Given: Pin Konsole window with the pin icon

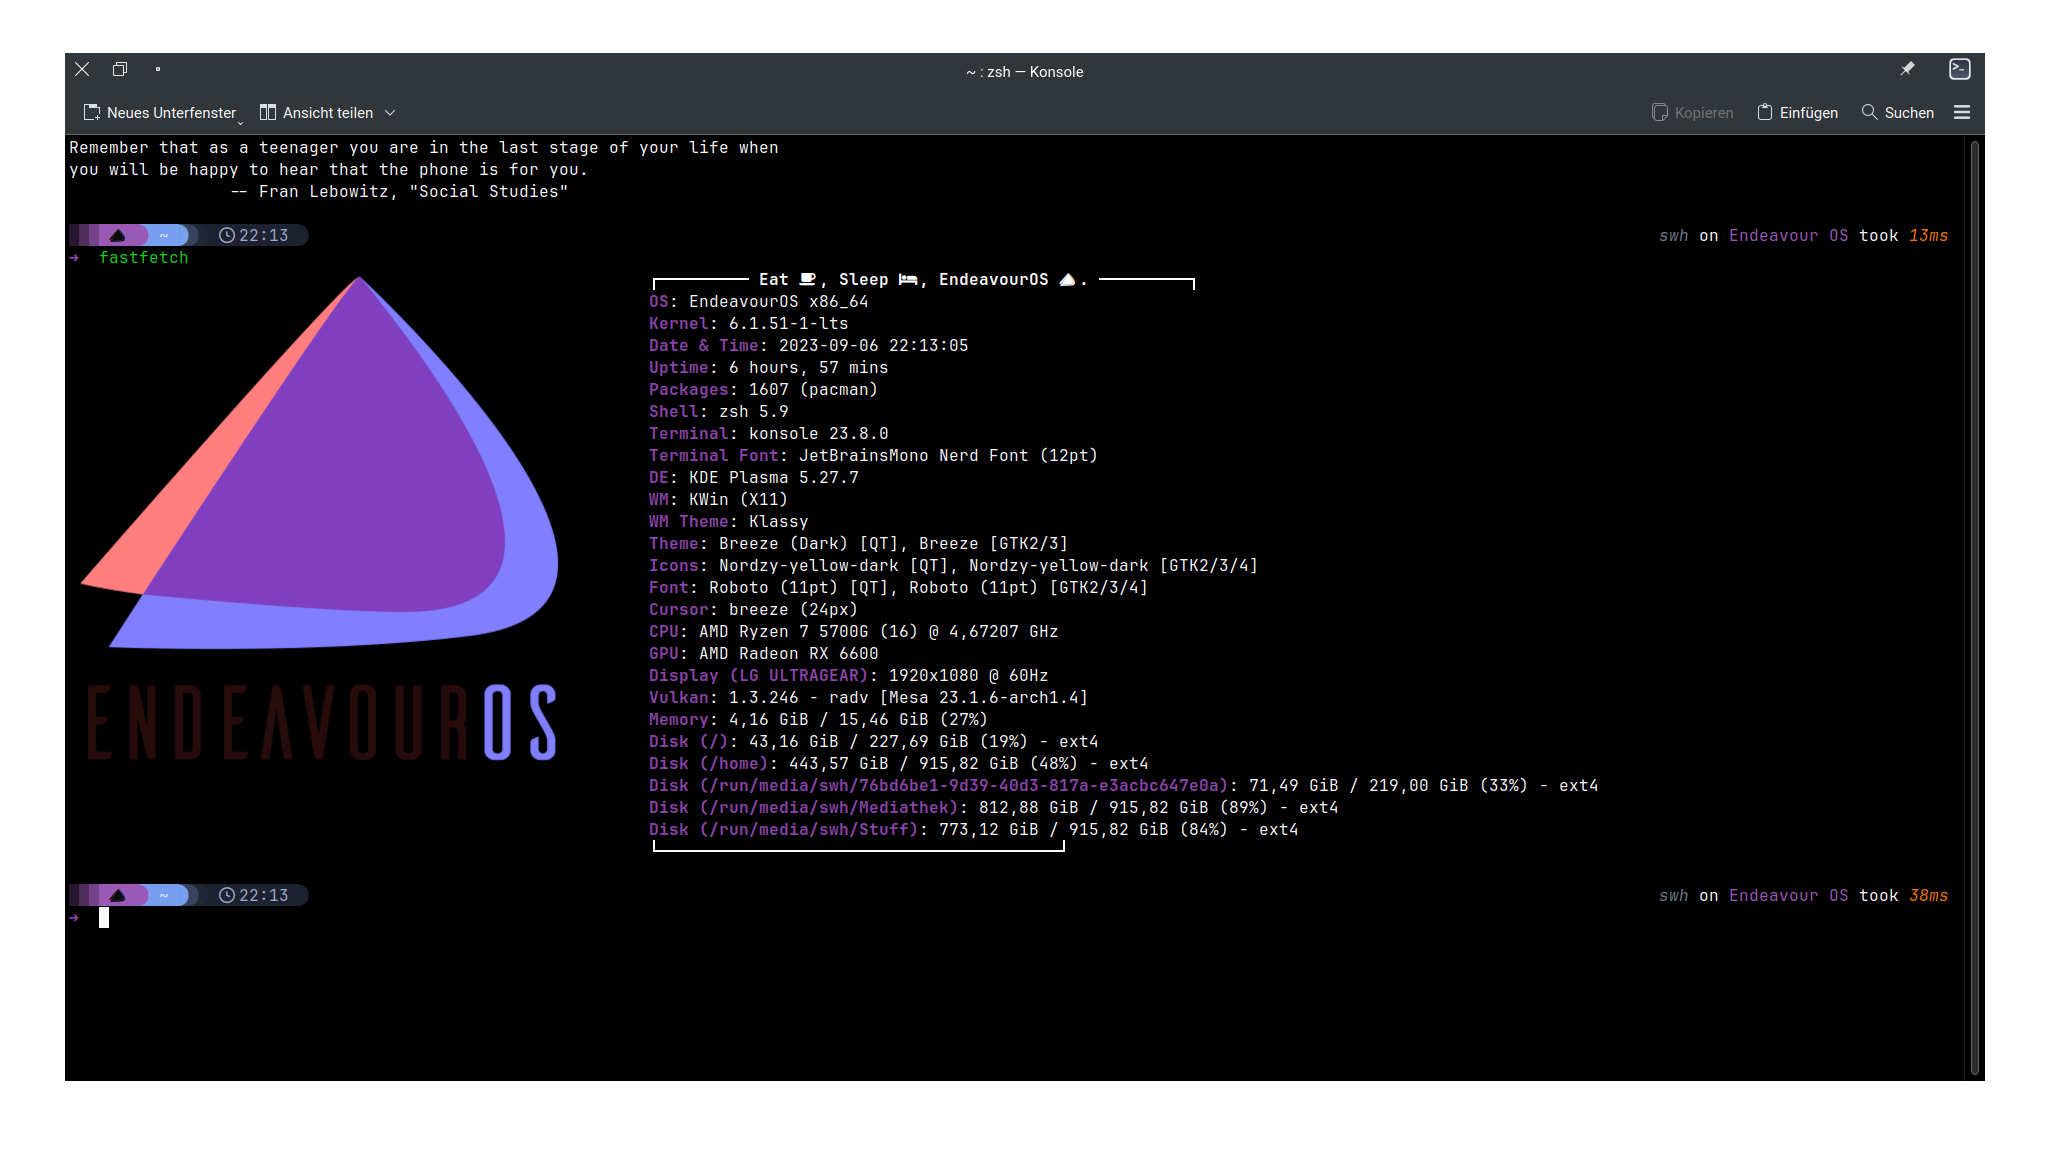Looking at the screenshot, I should 1907,69.
